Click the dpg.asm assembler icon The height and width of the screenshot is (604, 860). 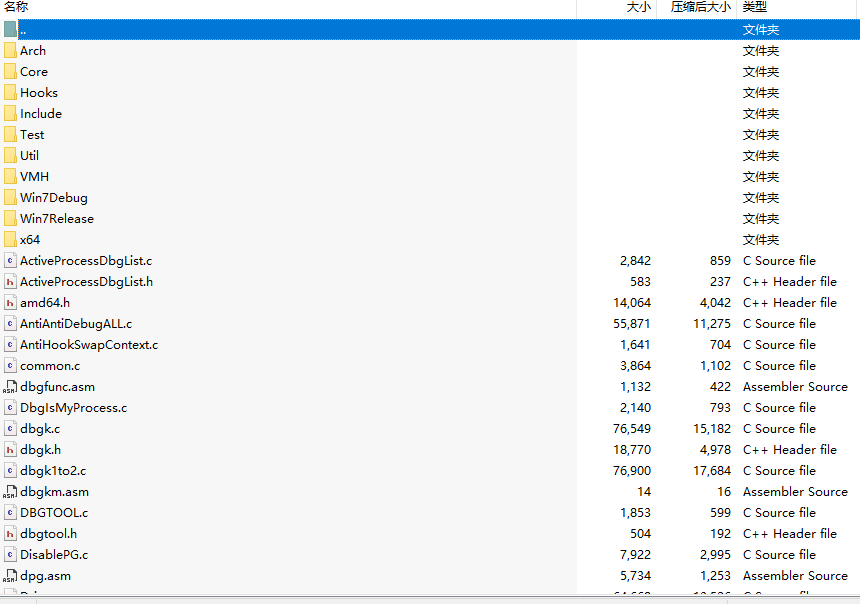click(10, 576)
